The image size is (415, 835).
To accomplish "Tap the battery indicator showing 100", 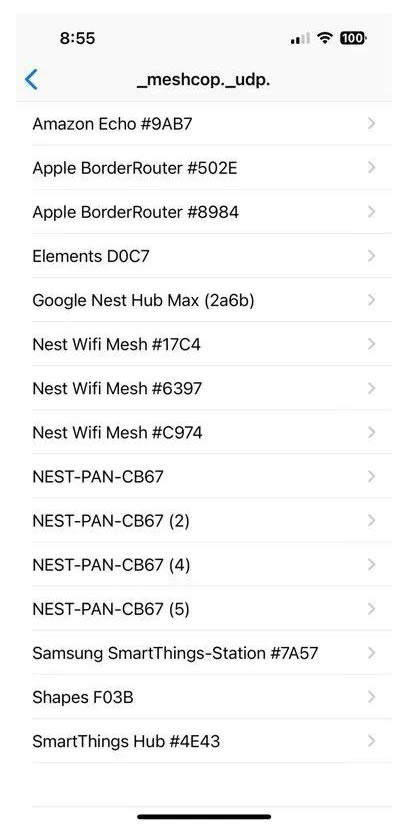I will pyautogui.click(x=353, y=38).
